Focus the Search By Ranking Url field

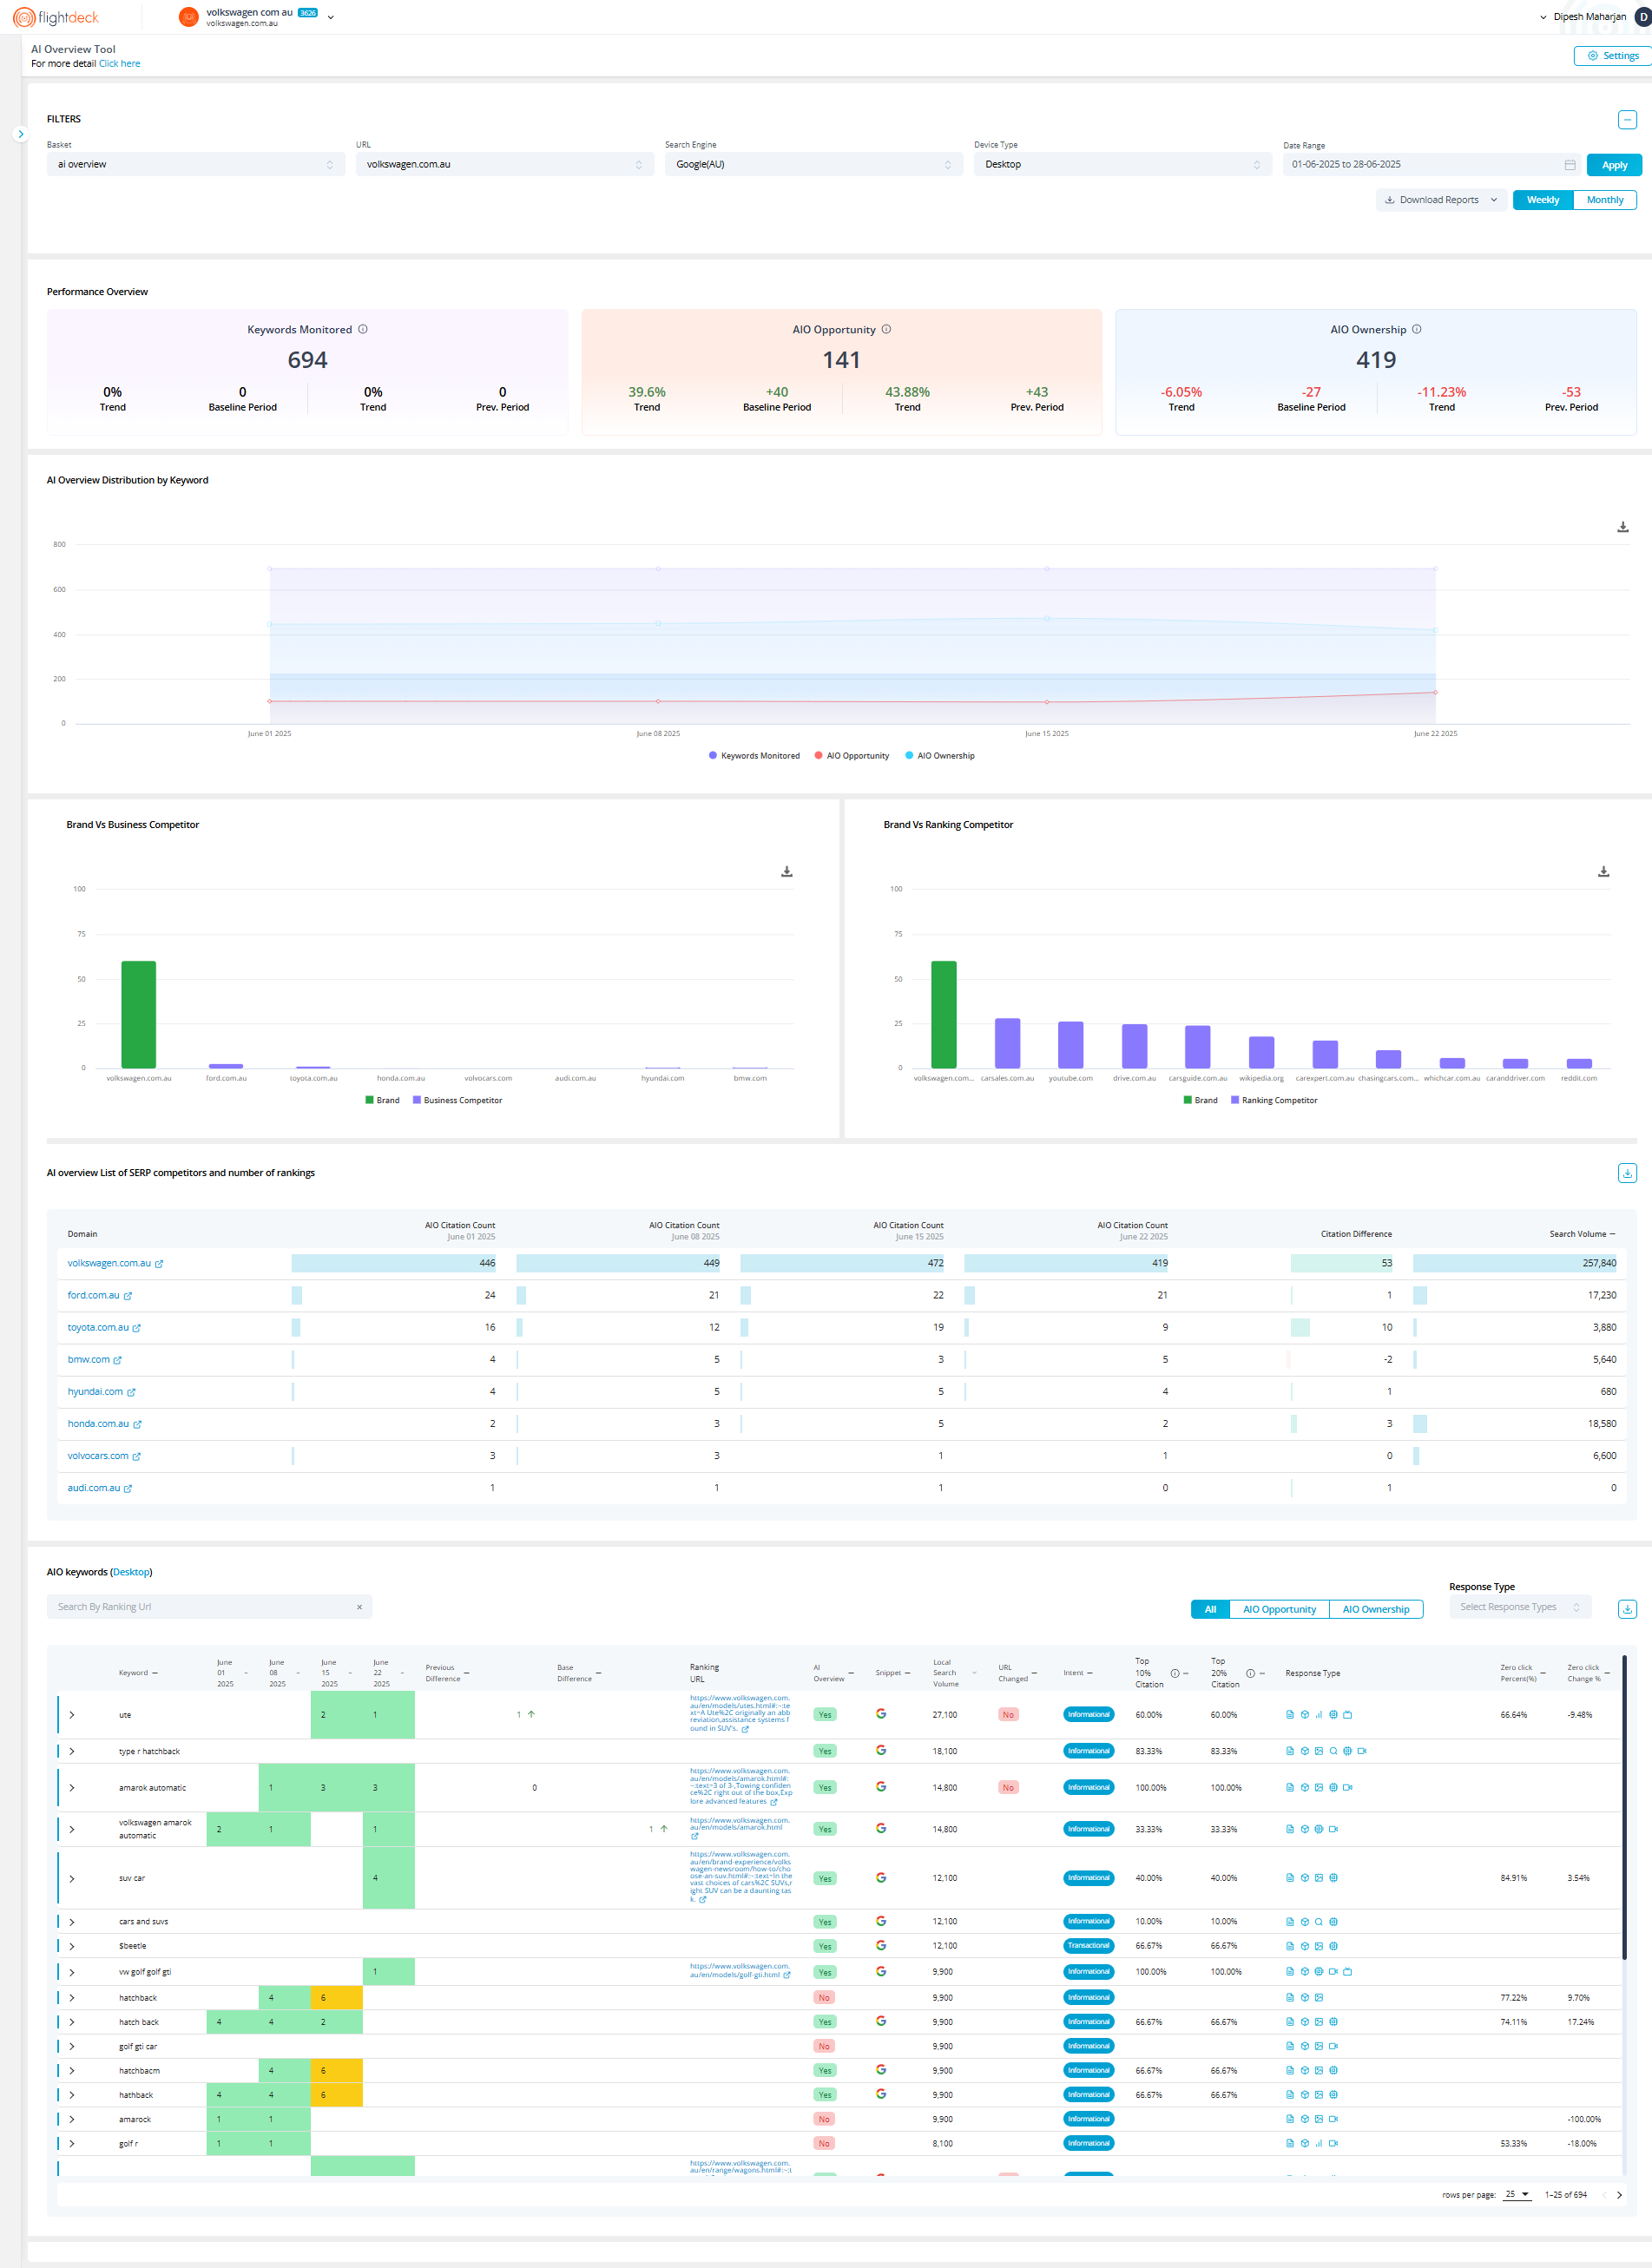209,1608
